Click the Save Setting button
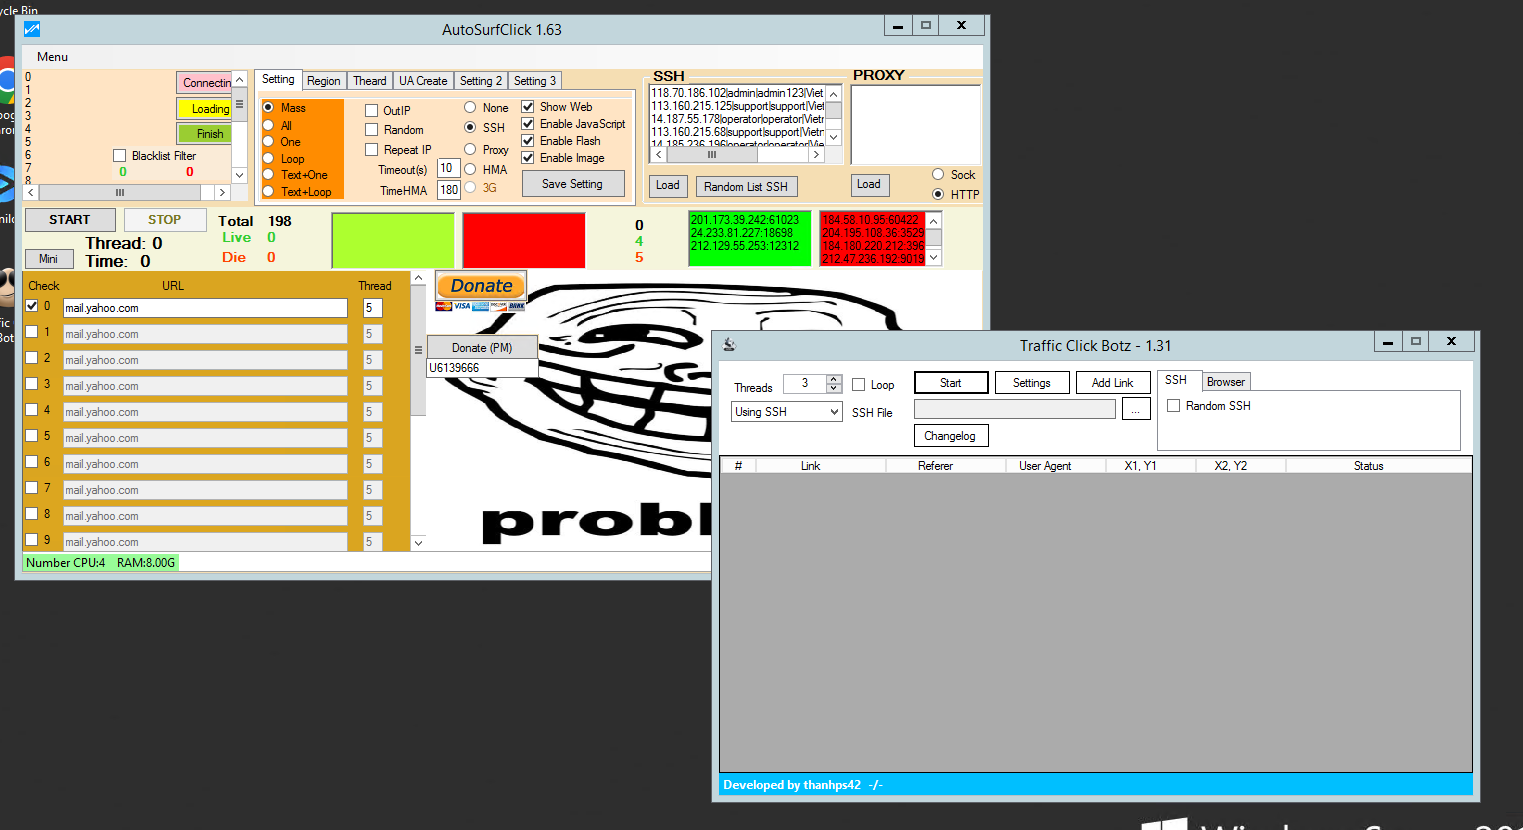Viewport: 1523px width, 830px height. click(572, 184)
